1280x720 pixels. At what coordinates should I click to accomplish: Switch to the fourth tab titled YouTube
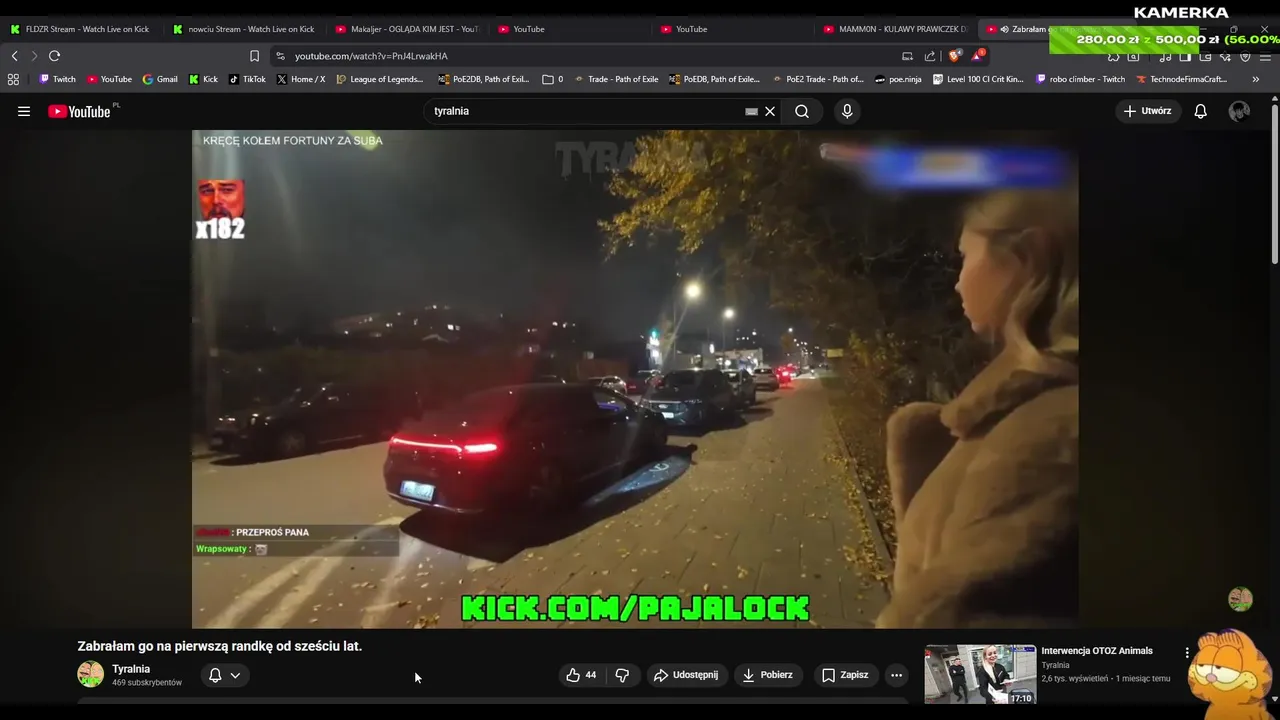point(570,29)
